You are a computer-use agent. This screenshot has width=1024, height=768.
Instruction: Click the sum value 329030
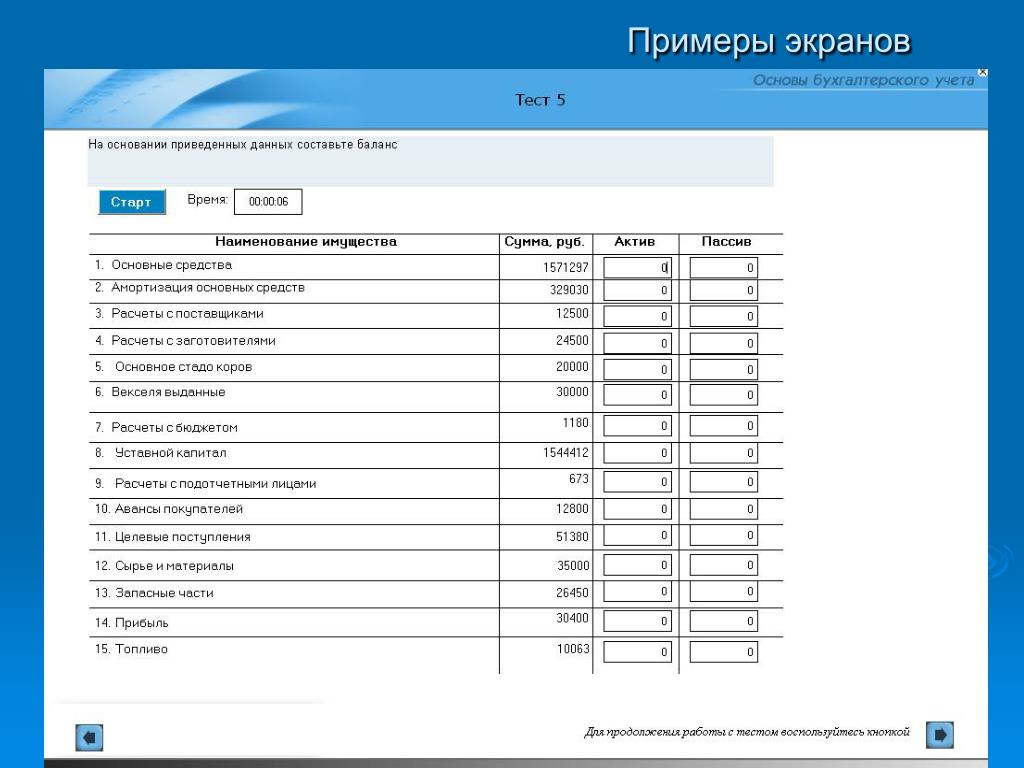[569, 290]
